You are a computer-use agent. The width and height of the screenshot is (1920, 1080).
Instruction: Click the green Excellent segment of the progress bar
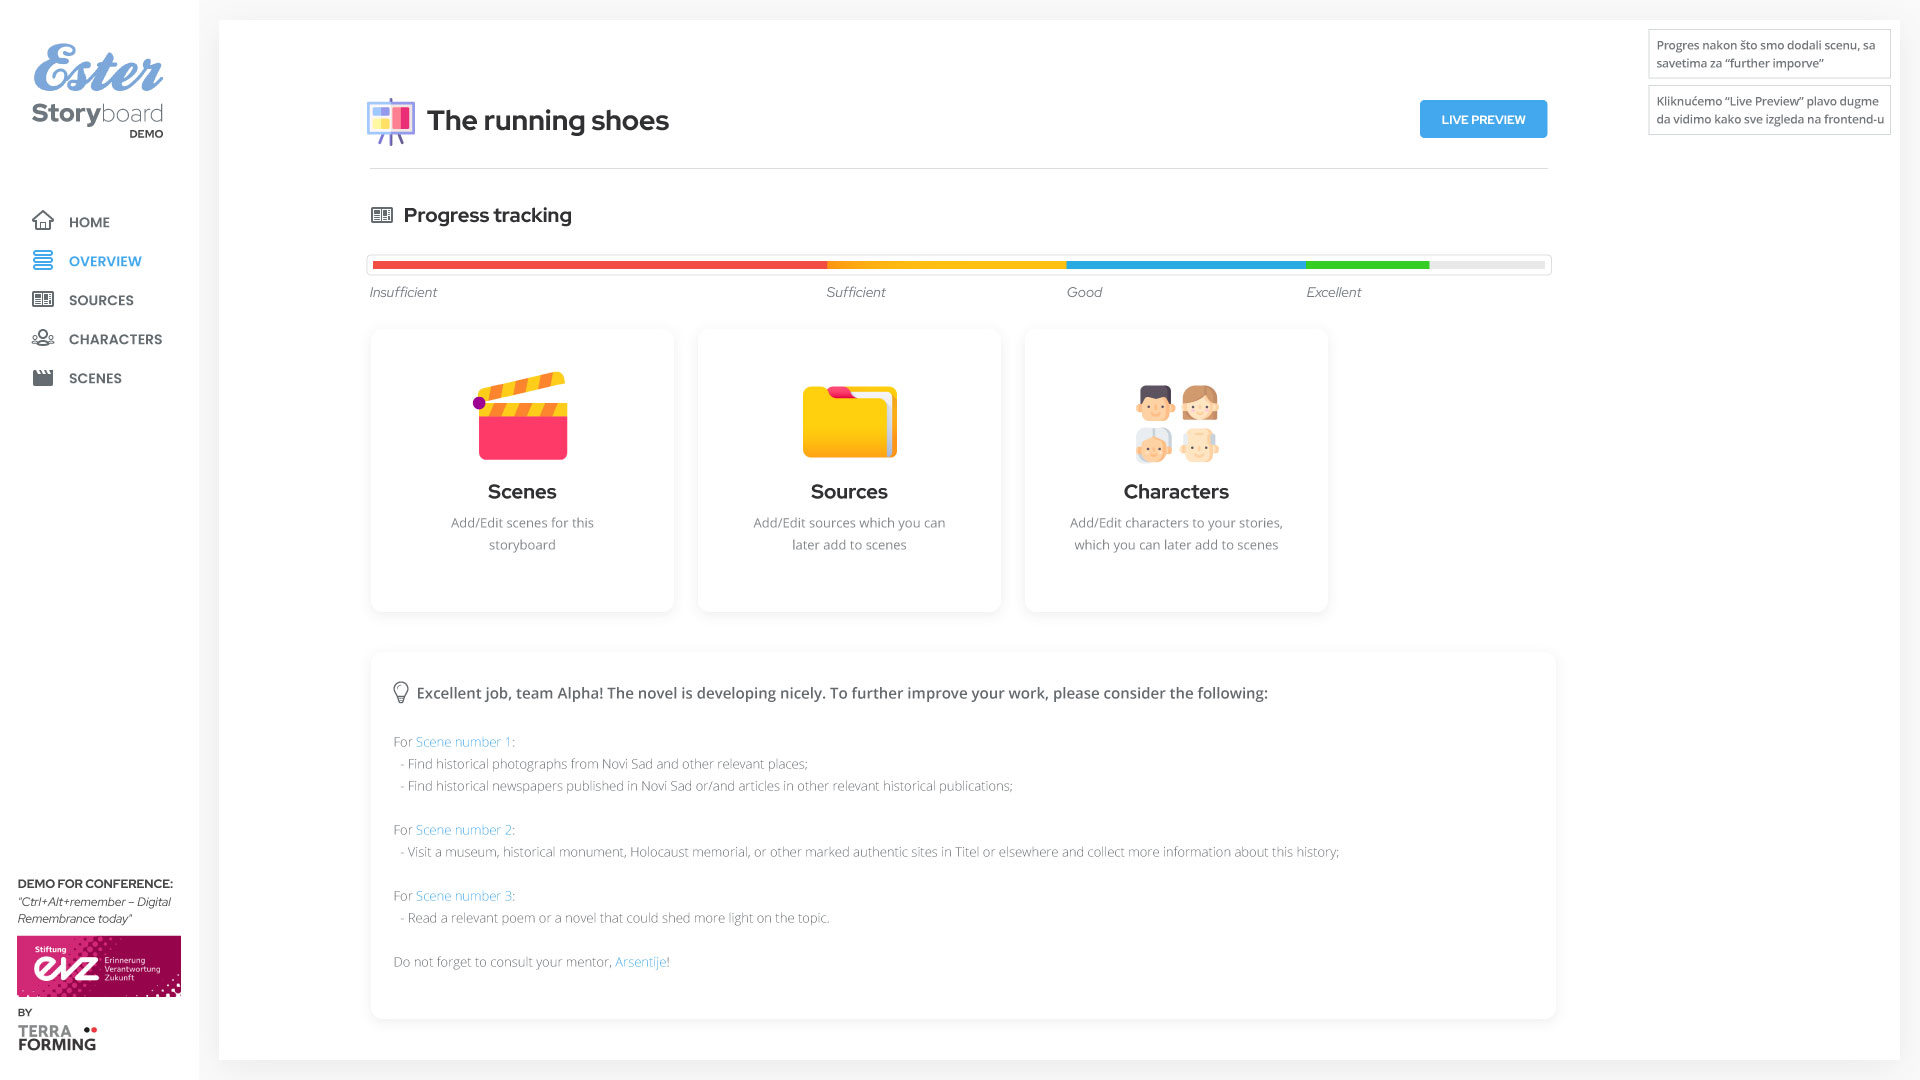coord(1366,265)
